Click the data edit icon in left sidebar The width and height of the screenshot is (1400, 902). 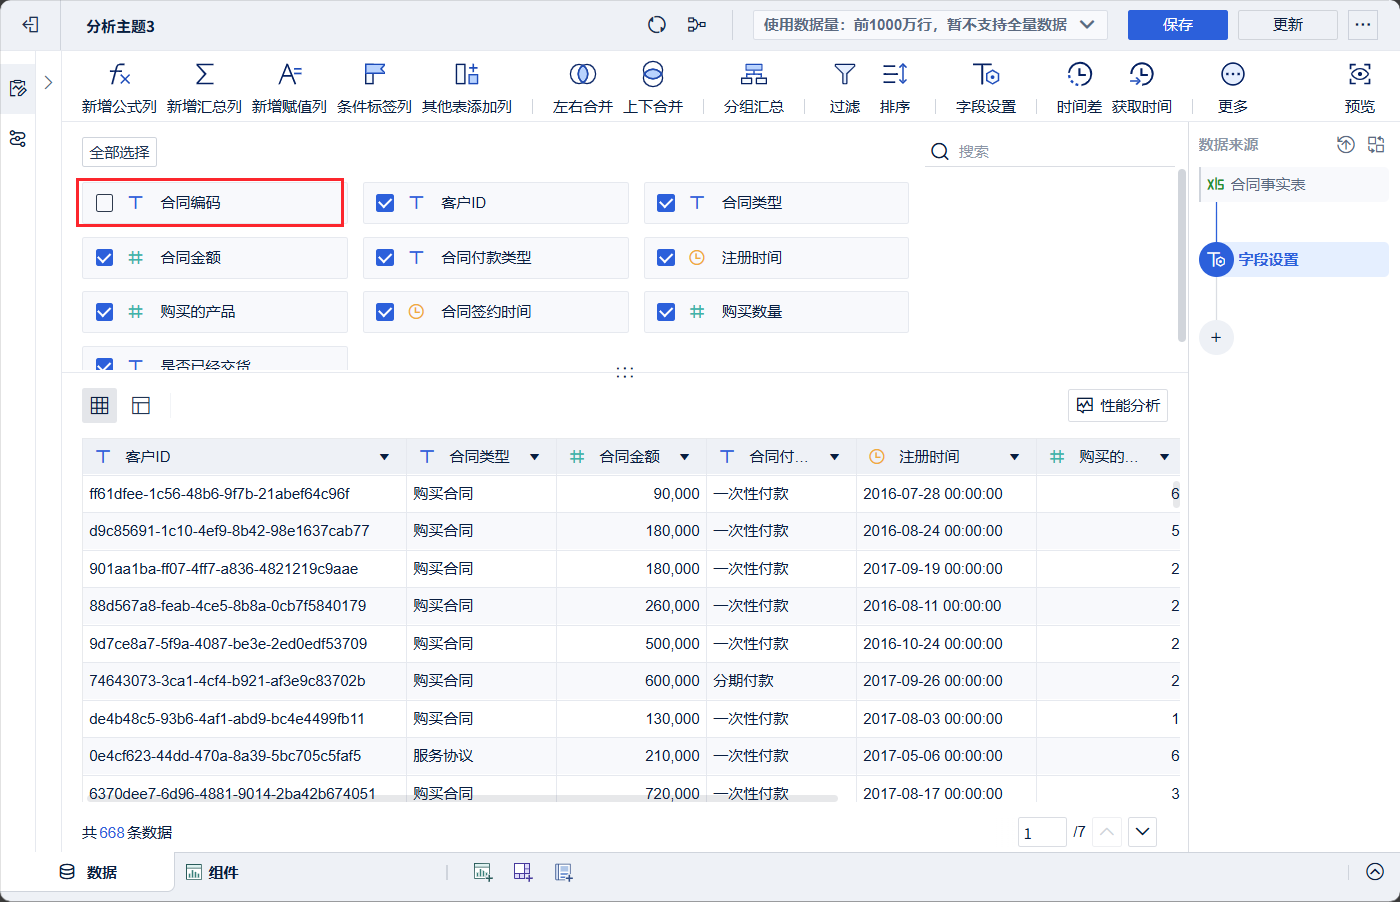(18, 88)
